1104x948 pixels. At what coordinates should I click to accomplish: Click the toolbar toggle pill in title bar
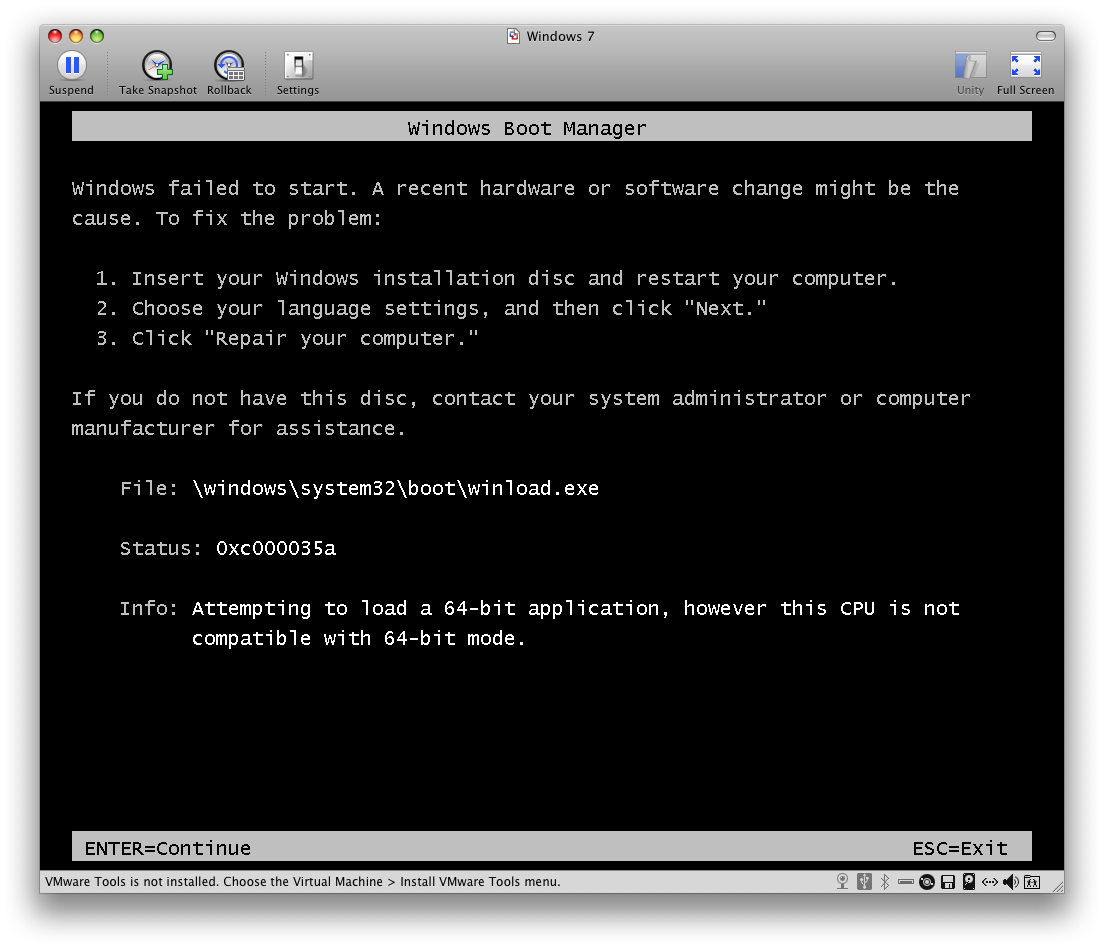tap(1046, 36)
